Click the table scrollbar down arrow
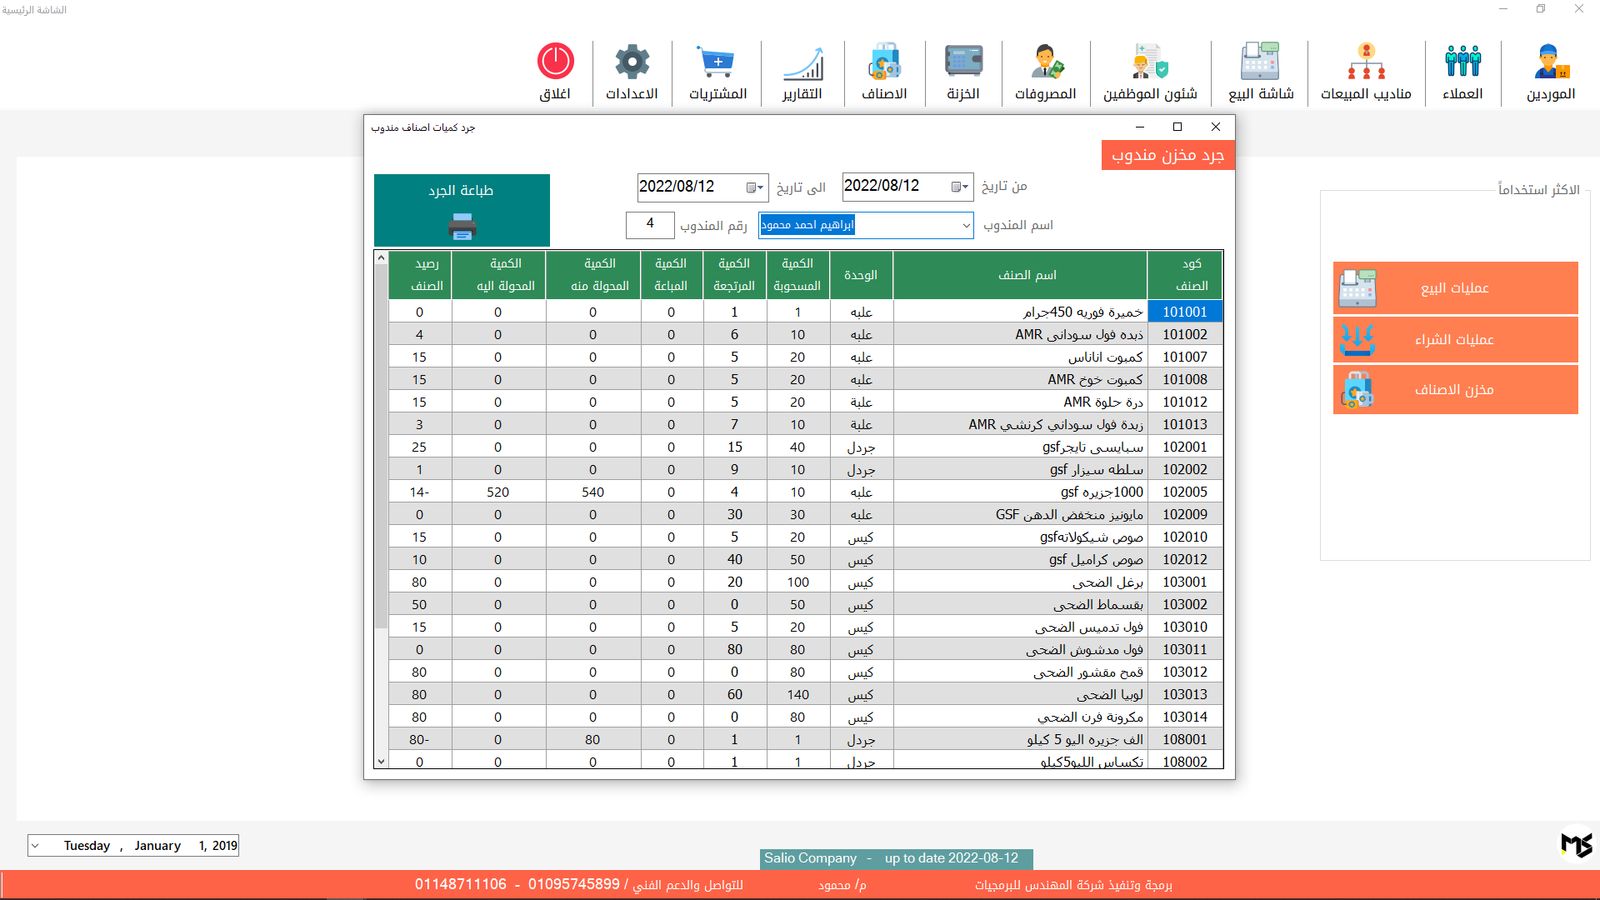 tap(381, 761)
